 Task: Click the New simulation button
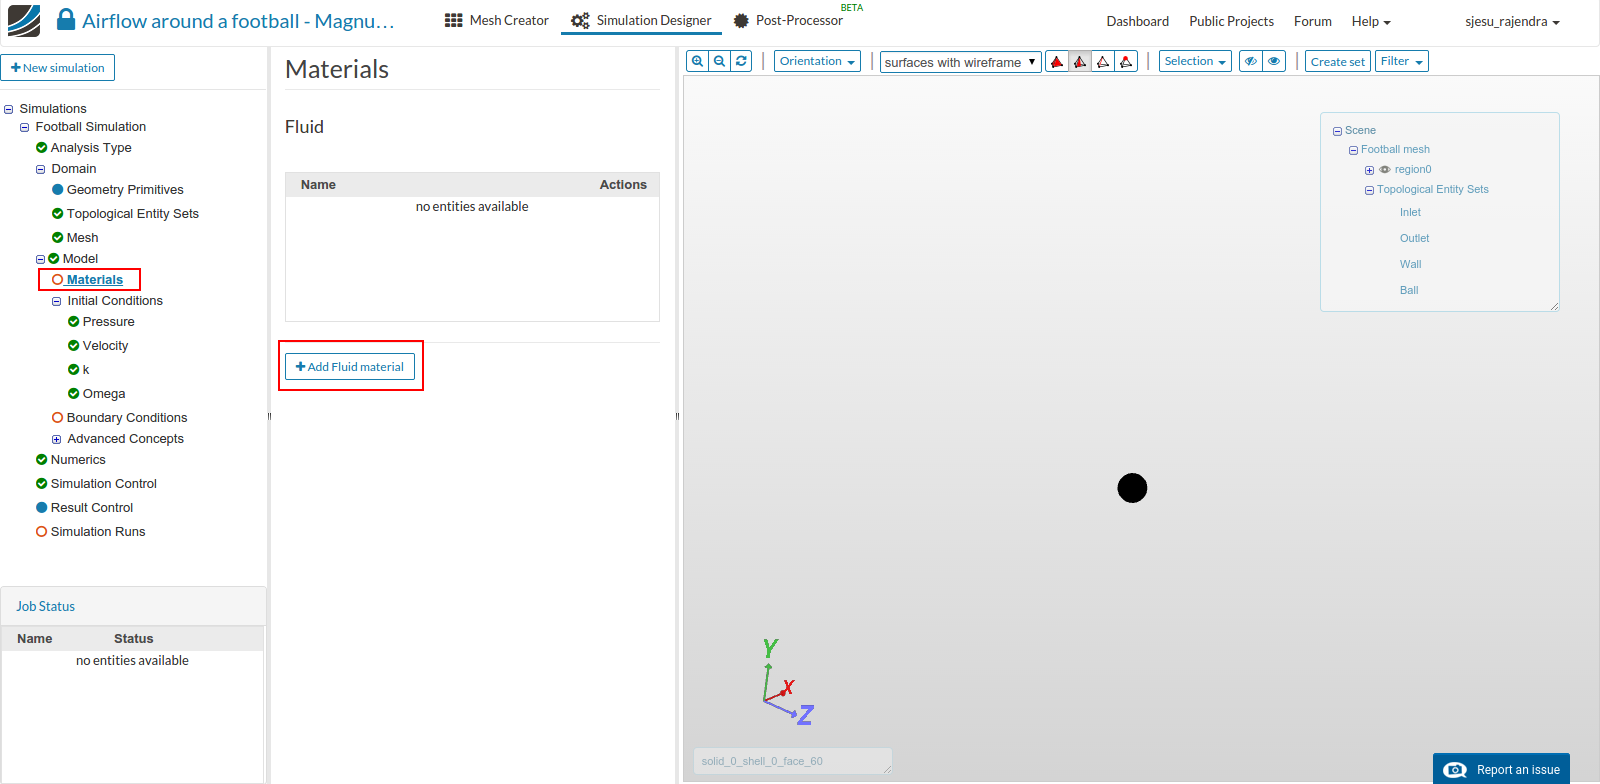(x=58, y=68)
